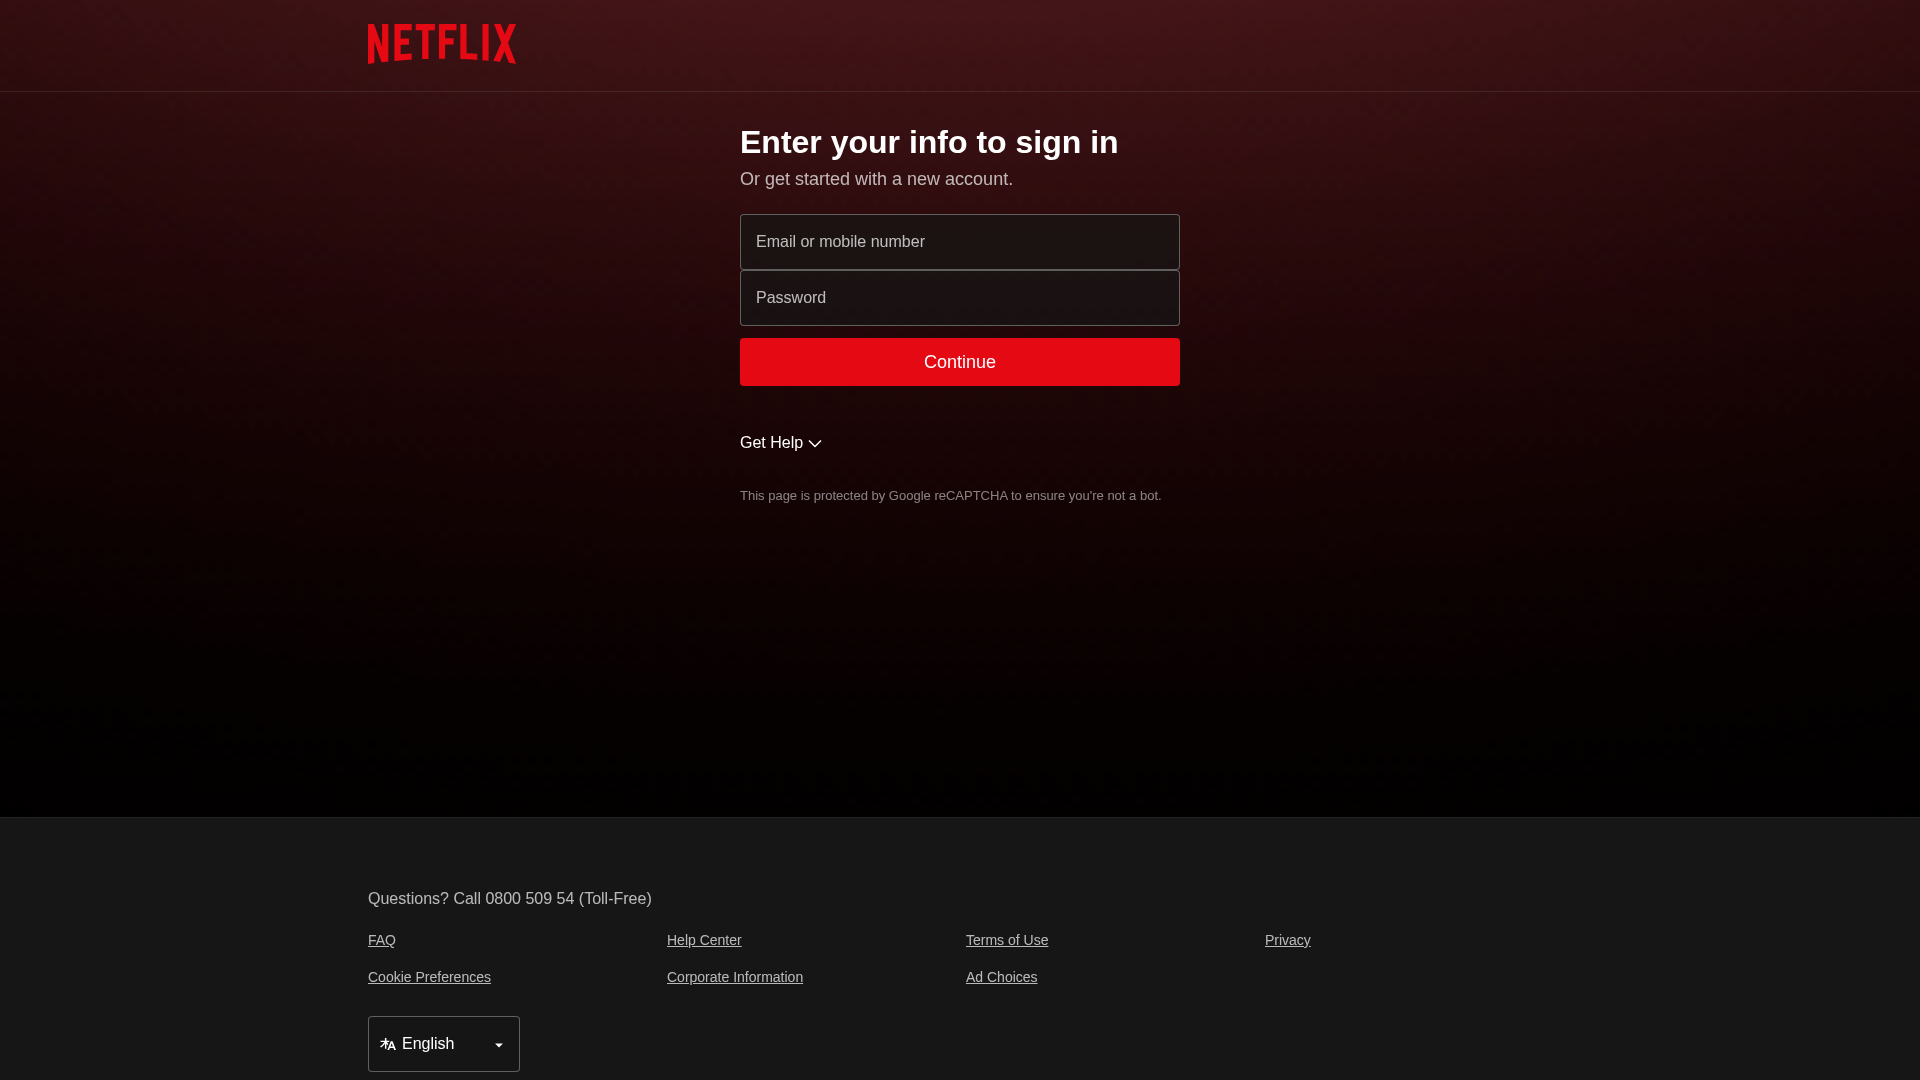Open the English language dropdown
This screenshot has height=1080, width=1920.
click(444, 1044)
